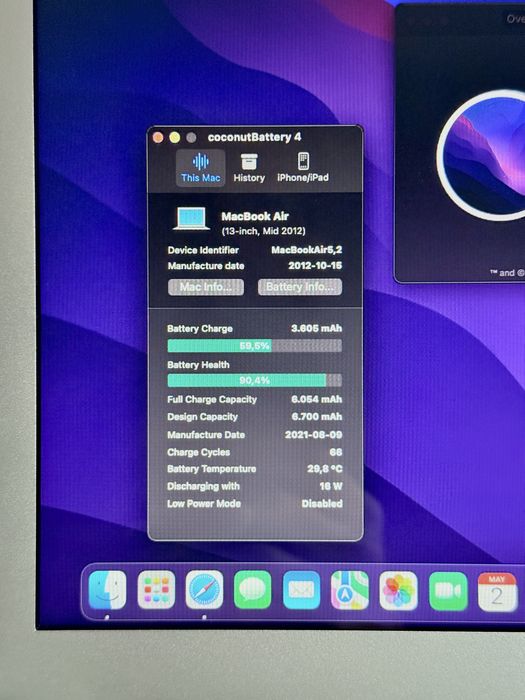Click the 6.054 mAh full charge capacity
The image size is (525, 700).
(317, 399)
